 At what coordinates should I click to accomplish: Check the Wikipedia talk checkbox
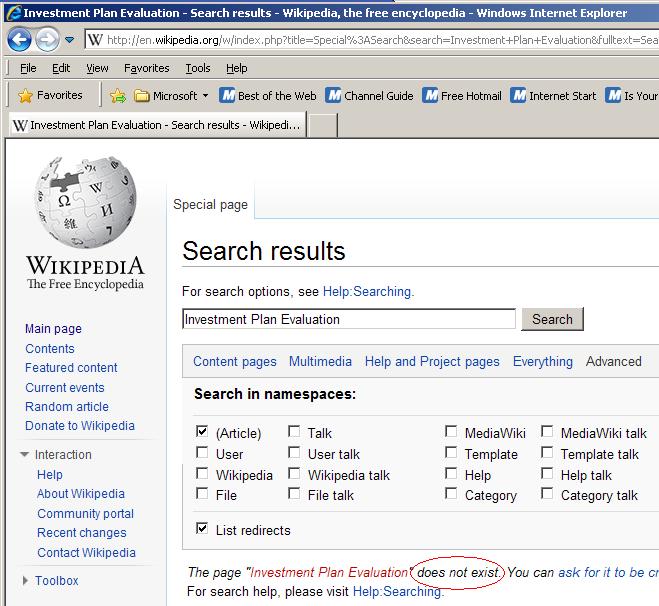pos(294,473)
